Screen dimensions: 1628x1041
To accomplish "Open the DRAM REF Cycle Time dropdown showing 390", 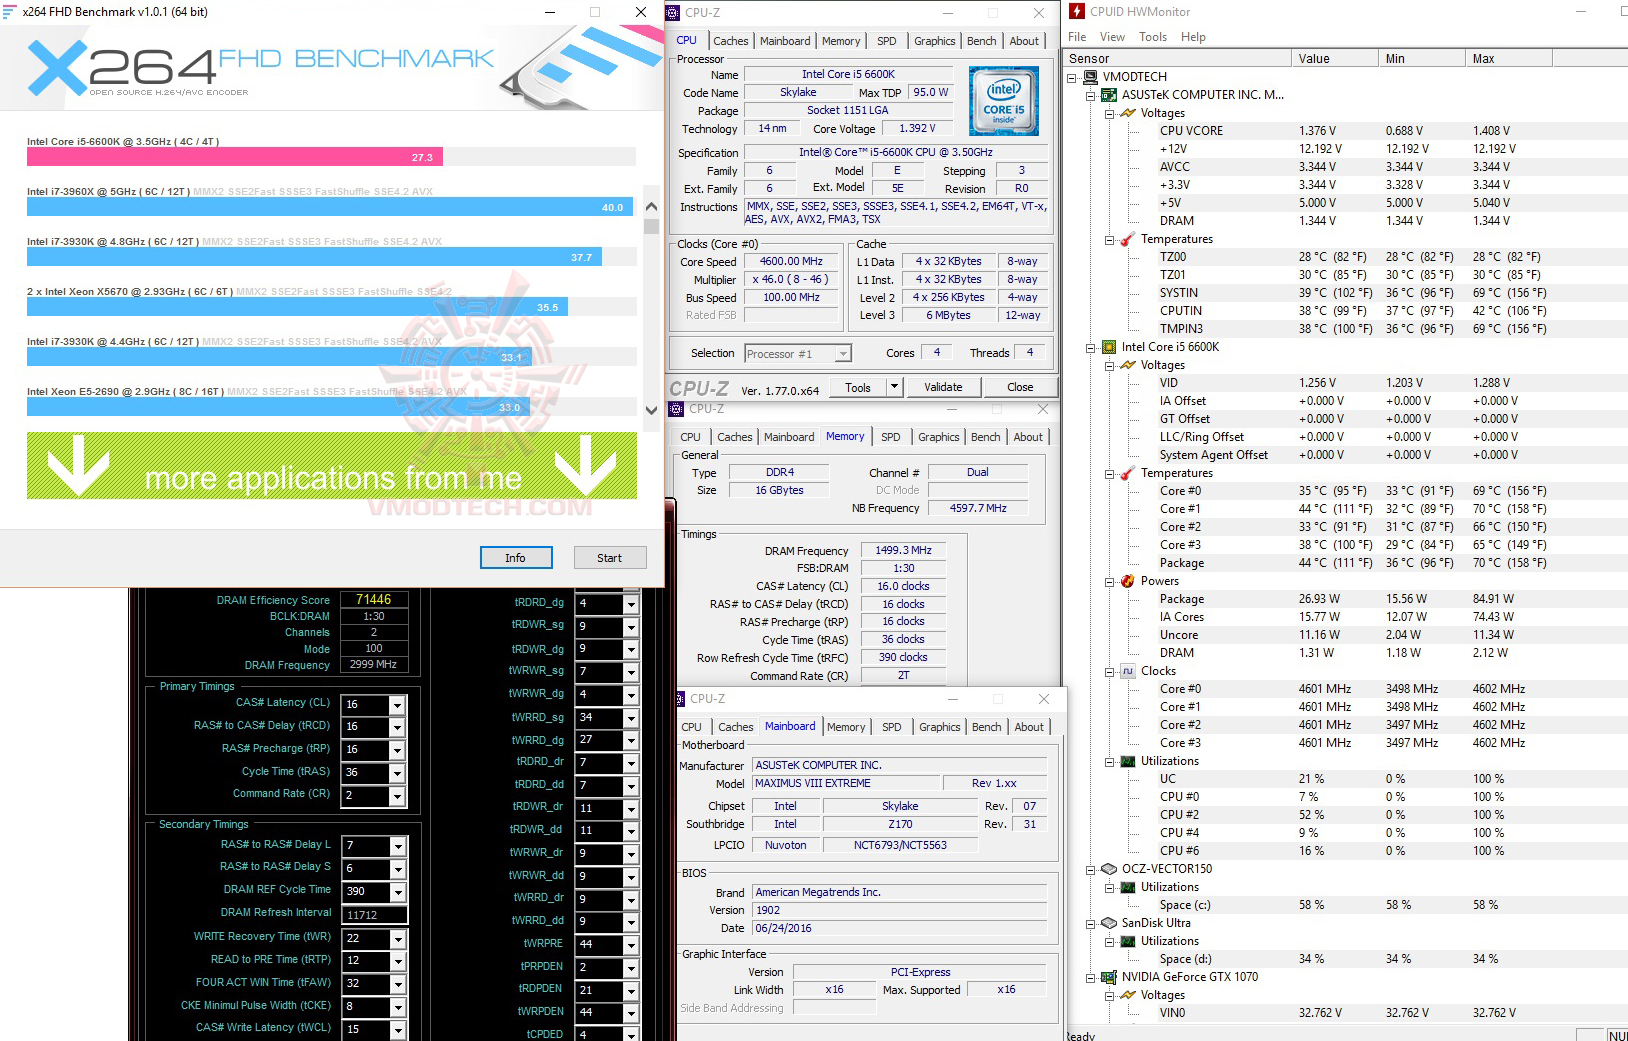I will [x=397, y=892].
